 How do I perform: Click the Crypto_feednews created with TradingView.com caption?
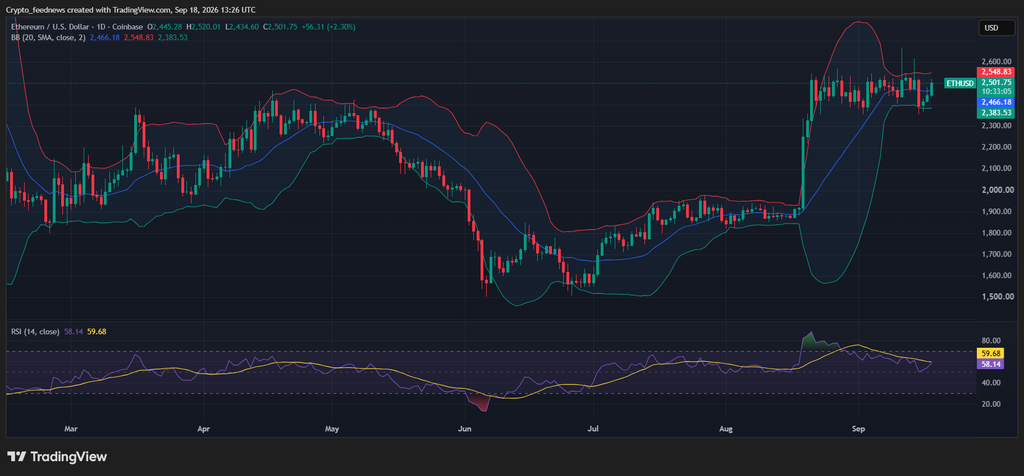coord(131,10)
